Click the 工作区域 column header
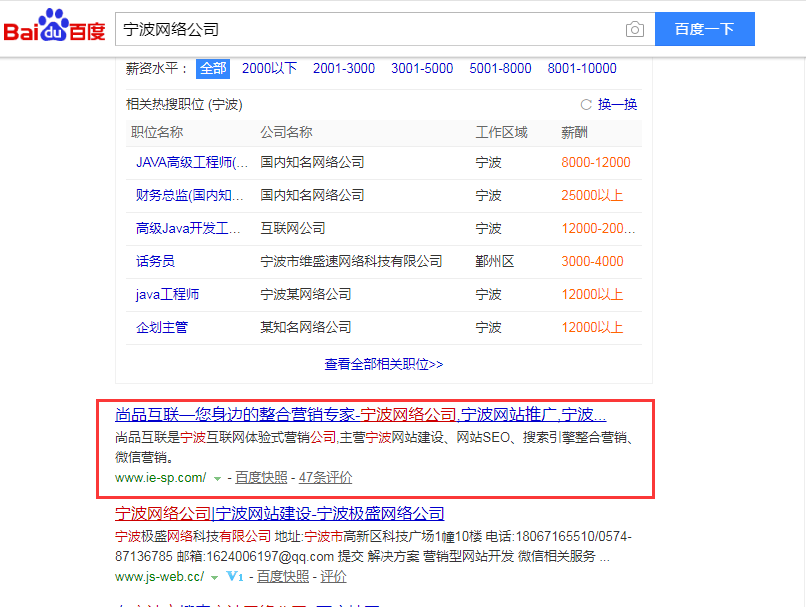Image resolution: width=806 pixels, height=607 pixels. point(501,133)
